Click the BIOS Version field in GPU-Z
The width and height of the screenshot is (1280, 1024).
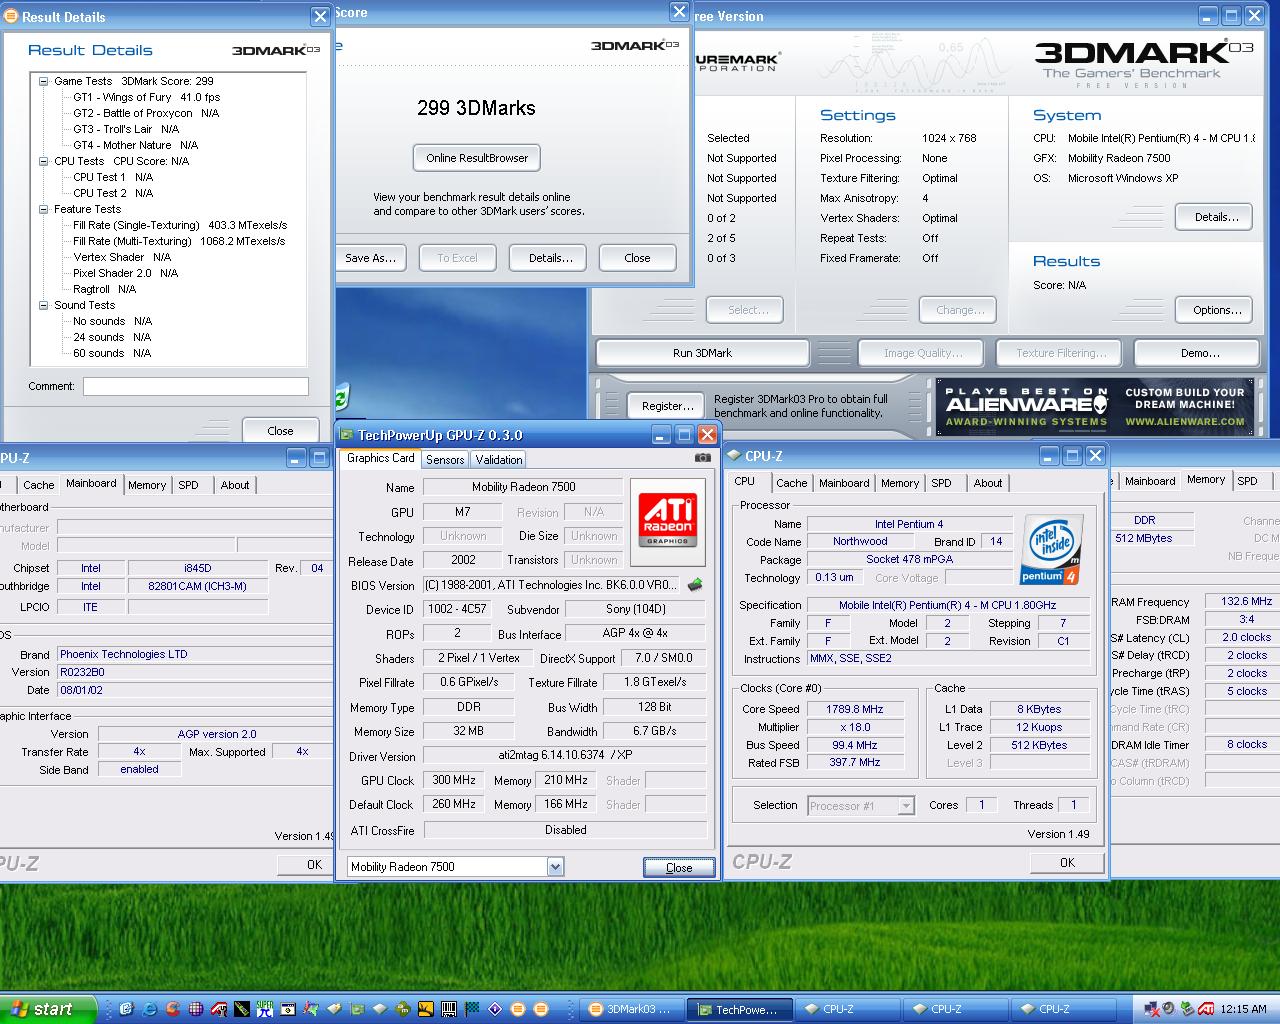click(553, 585)
